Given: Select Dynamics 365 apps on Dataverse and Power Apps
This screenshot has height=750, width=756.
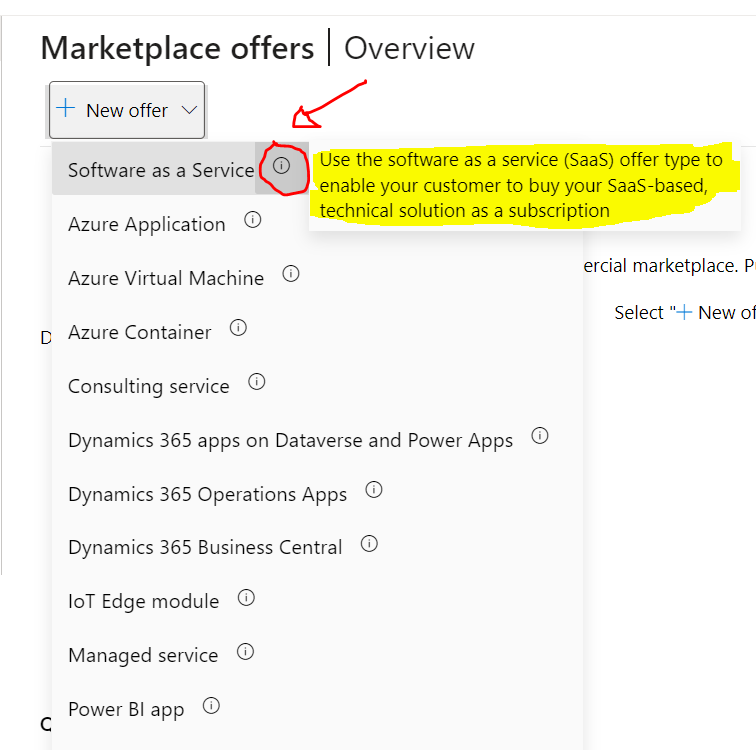Looking at the screenshot, I should pos(290,441).
